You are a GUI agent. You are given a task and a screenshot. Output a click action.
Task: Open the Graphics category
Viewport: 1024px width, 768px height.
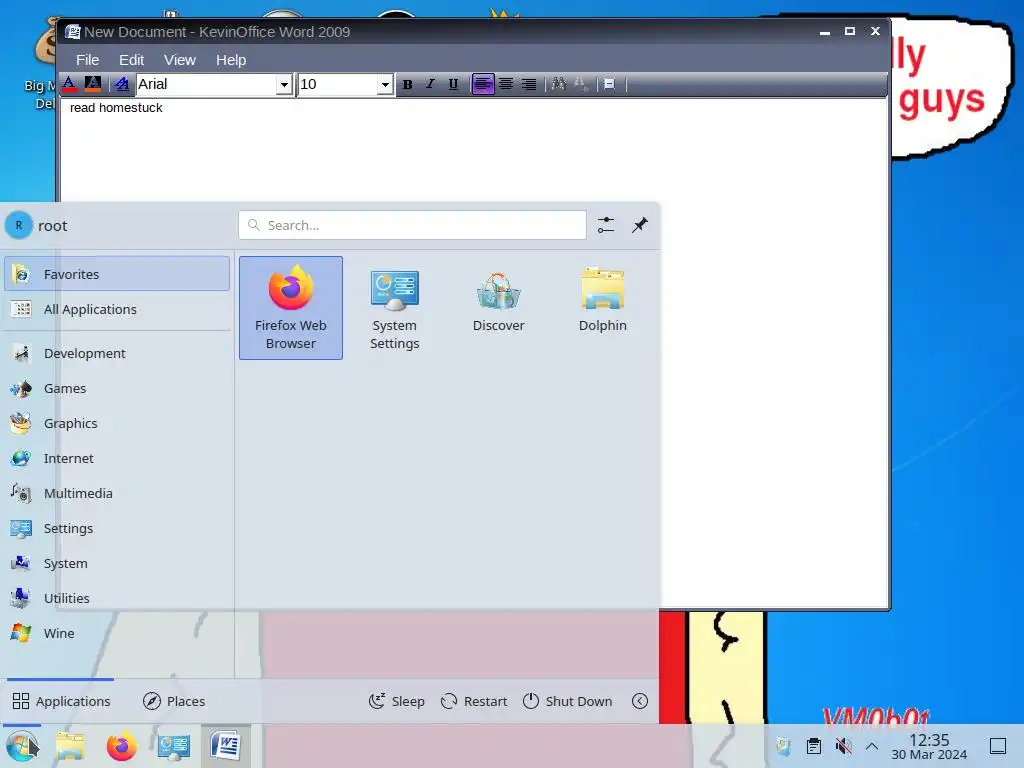click(117, 423)
